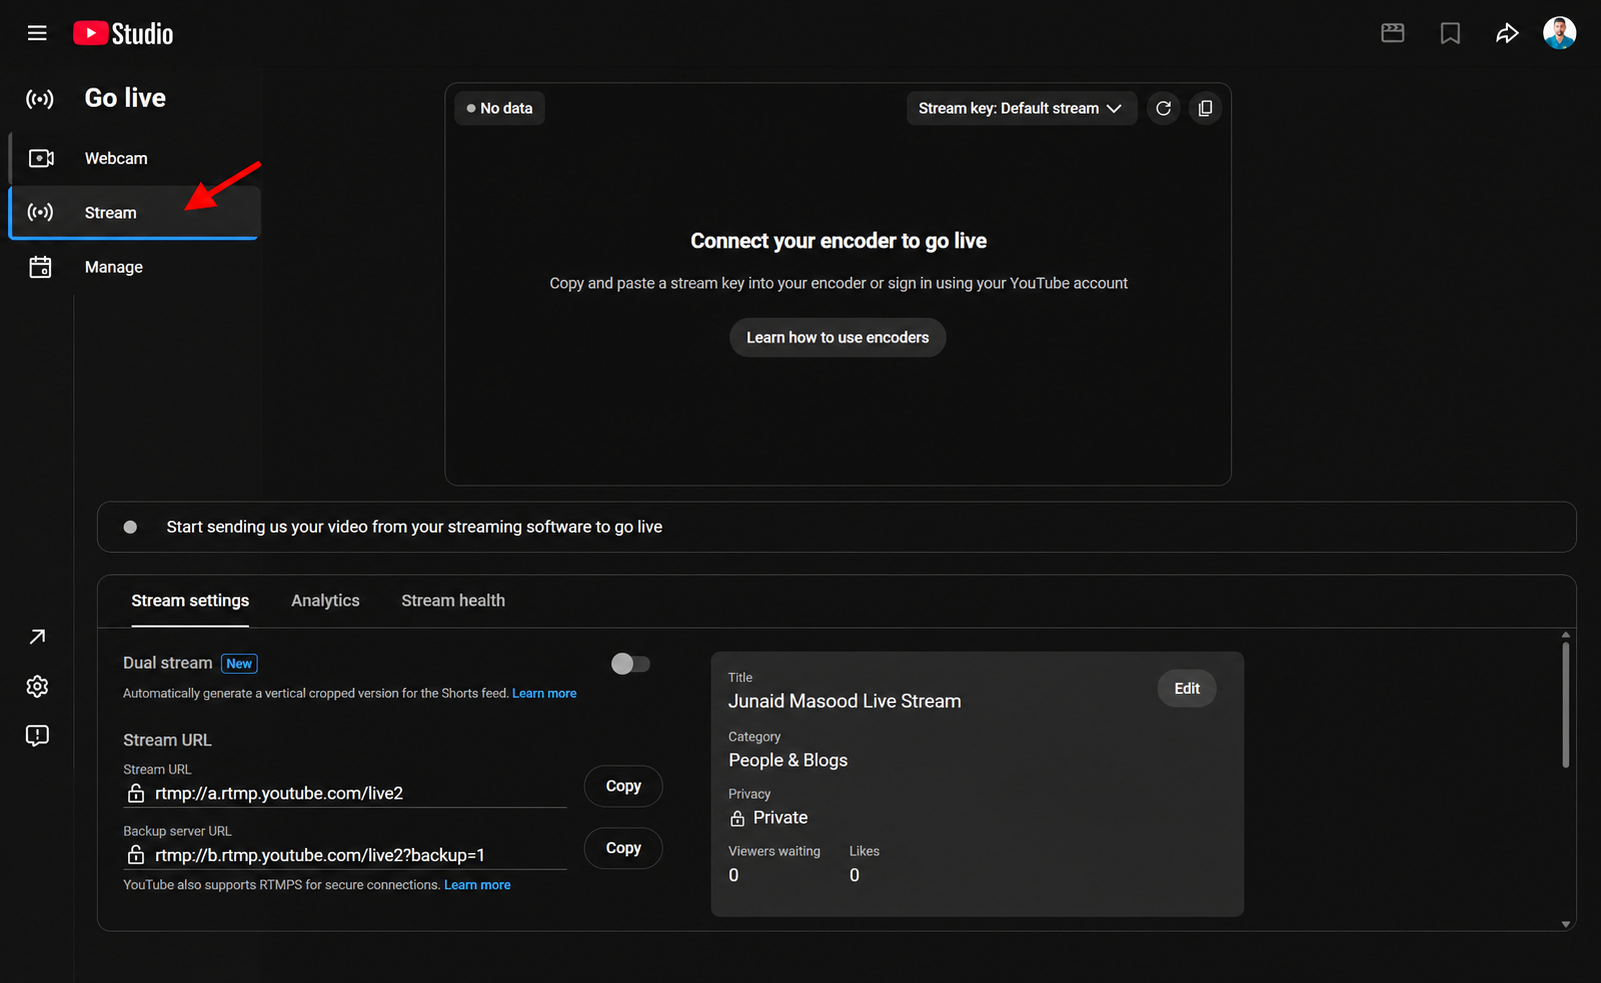Click the Stream URL rtmp field

point(345,793)
